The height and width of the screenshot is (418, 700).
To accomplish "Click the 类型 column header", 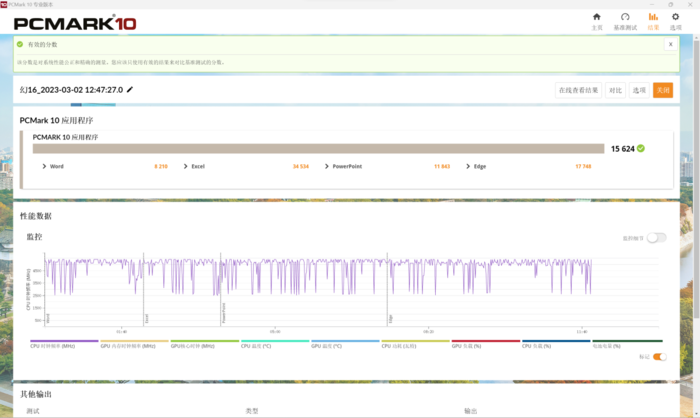I will pos(252,411).
